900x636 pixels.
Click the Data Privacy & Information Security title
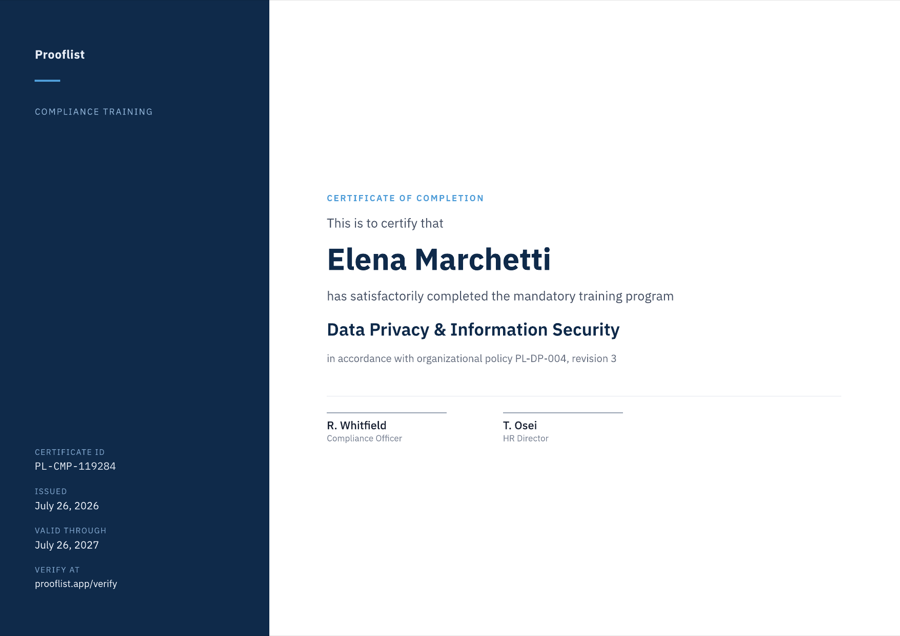coord(473,329)
